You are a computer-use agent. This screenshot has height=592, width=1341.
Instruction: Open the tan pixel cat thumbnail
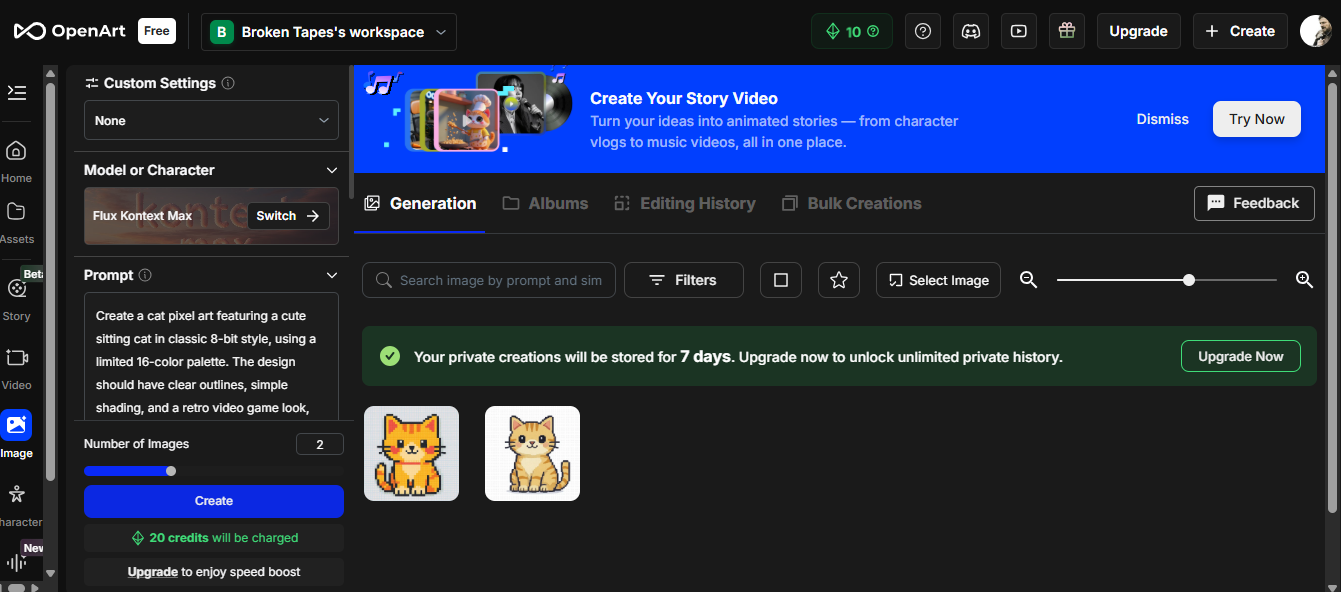click(532, 453)
